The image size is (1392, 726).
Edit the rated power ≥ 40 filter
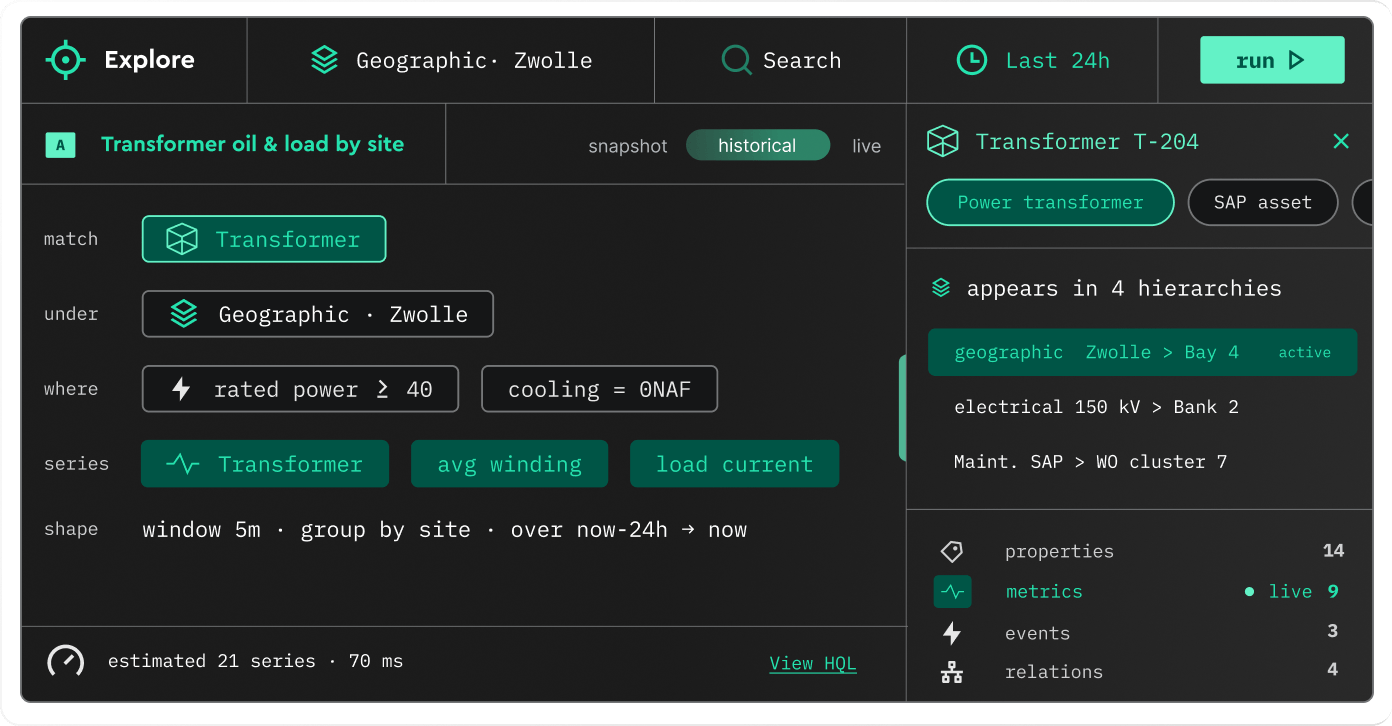tap(300, 389)
